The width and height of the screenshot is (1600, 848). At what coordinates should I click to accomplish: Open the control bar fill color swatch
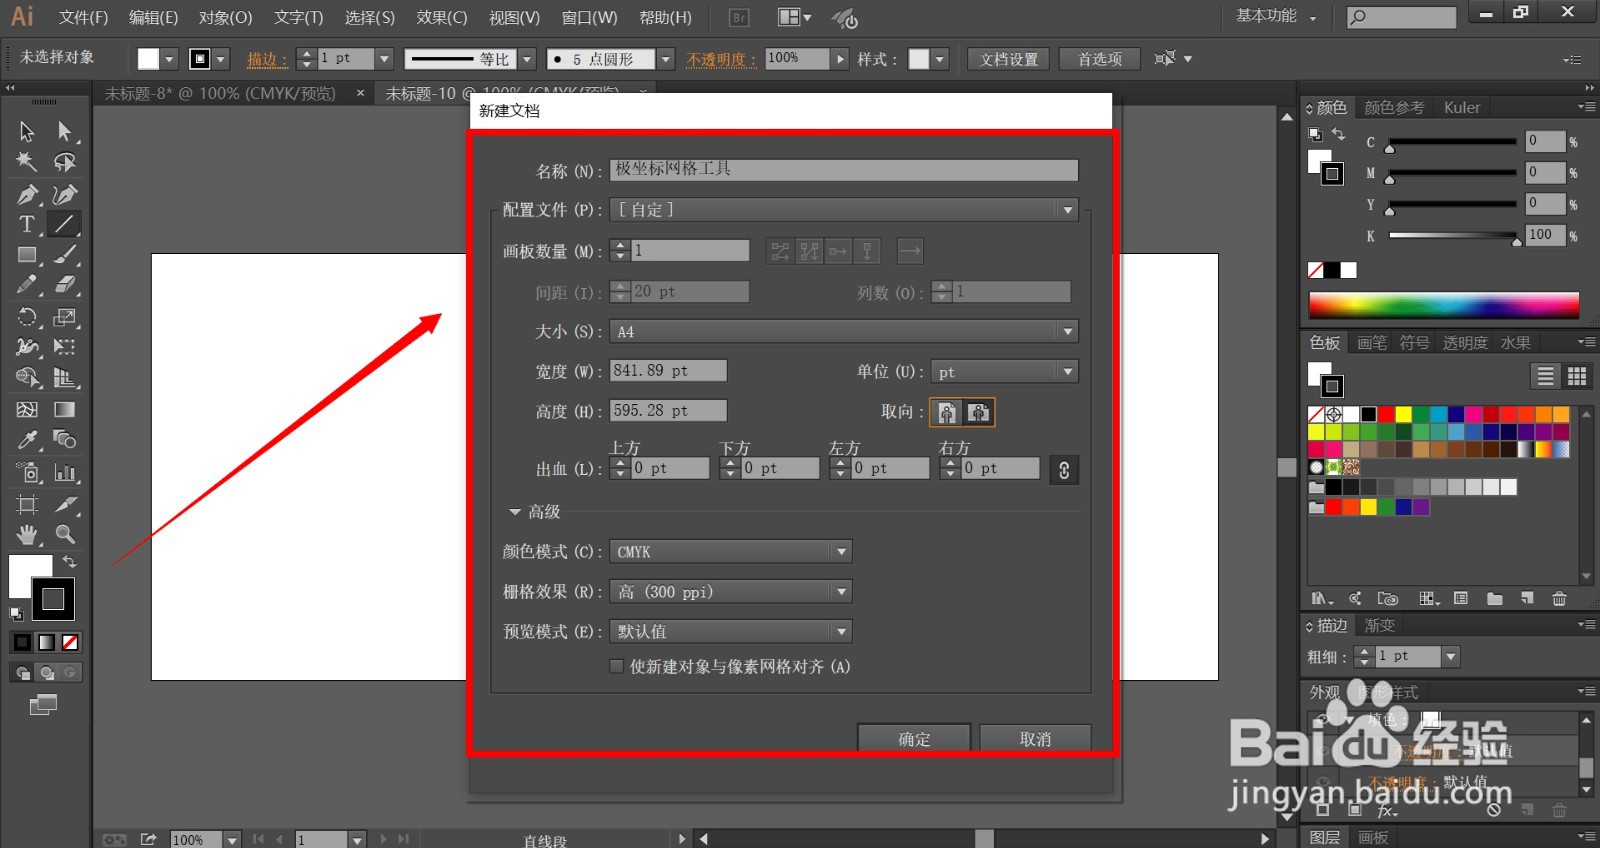[148, 59]
